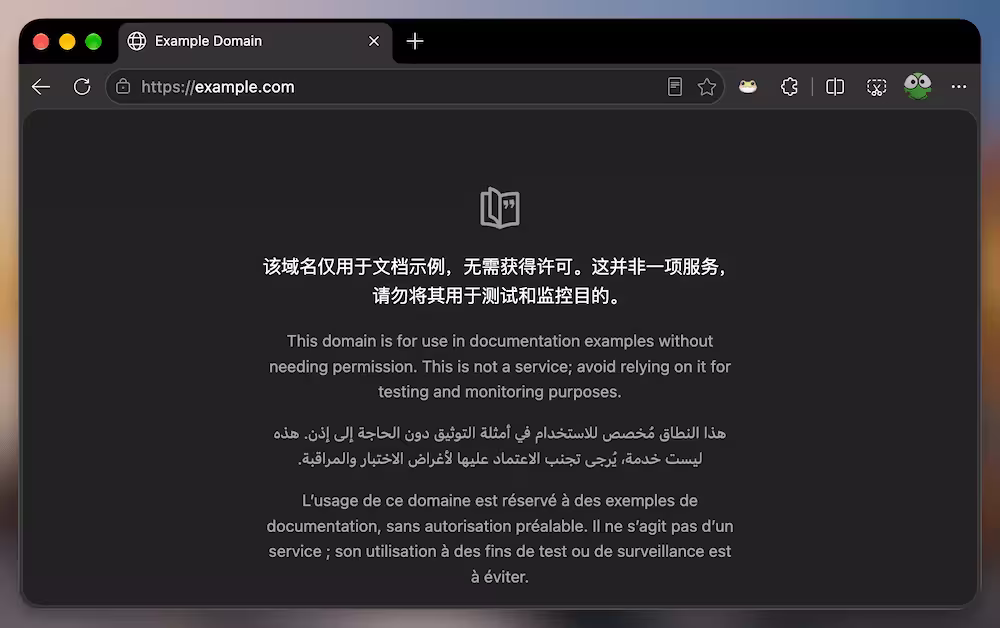This screenshot has width=1000, height=628.
Task: Click the Arabic paragraph text
Action: tap(500, 446)
